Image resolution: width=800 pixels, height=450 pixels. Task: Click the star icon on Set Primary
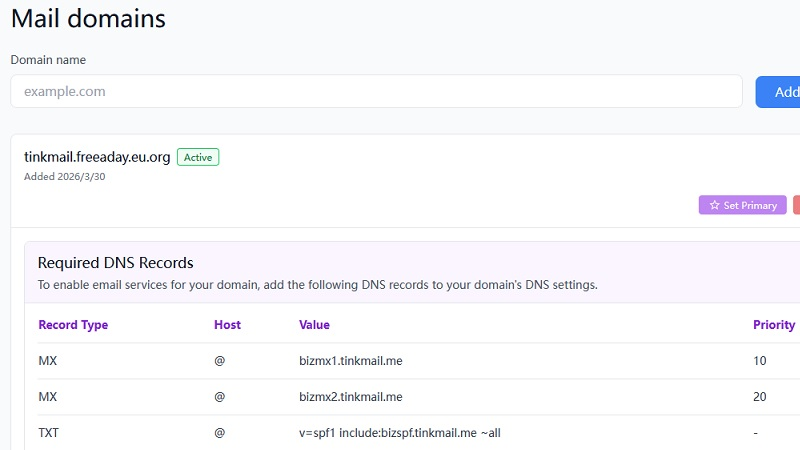tap(714, 205)
